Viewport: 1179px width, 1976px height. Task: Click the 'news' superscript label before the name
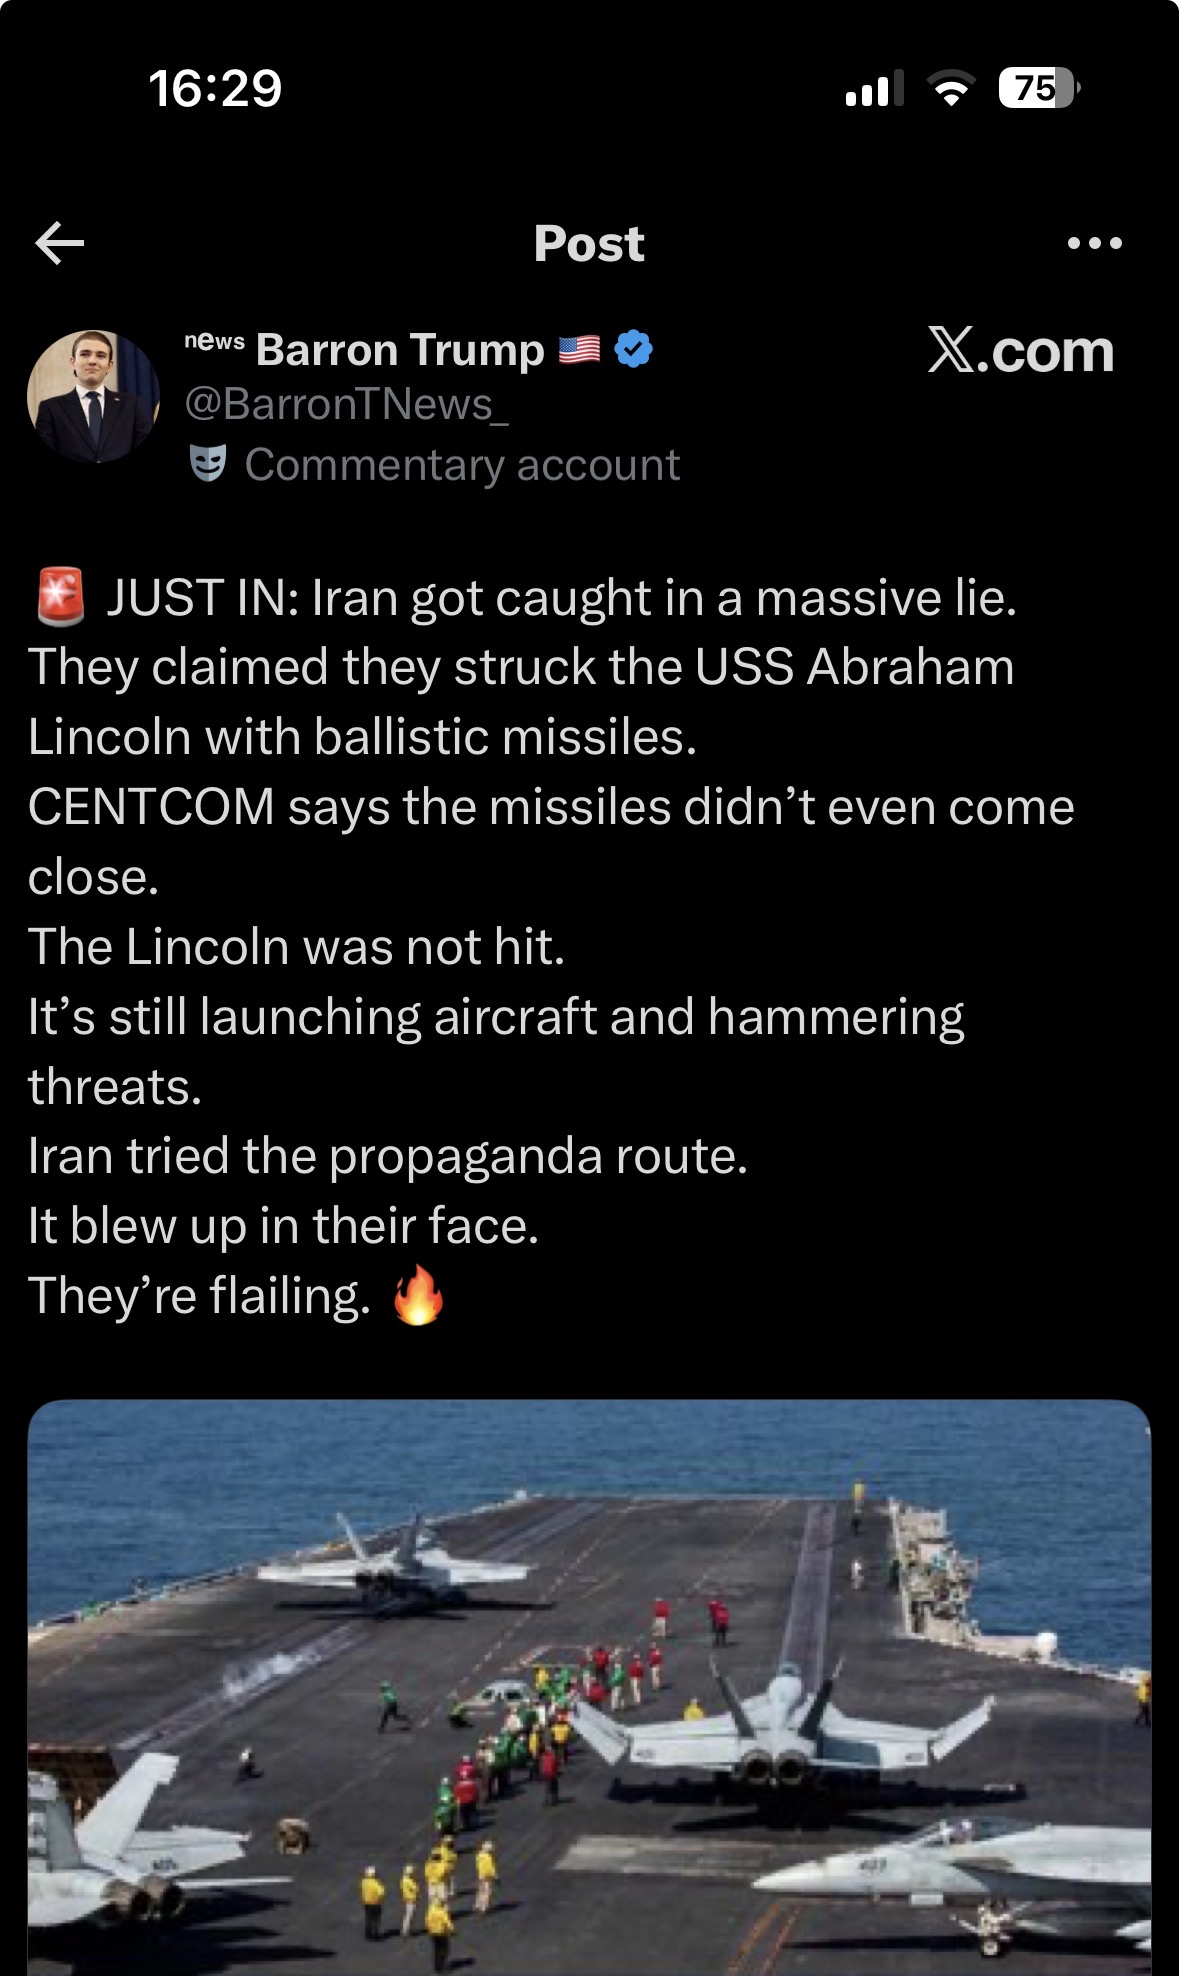(x=214, y=341)
